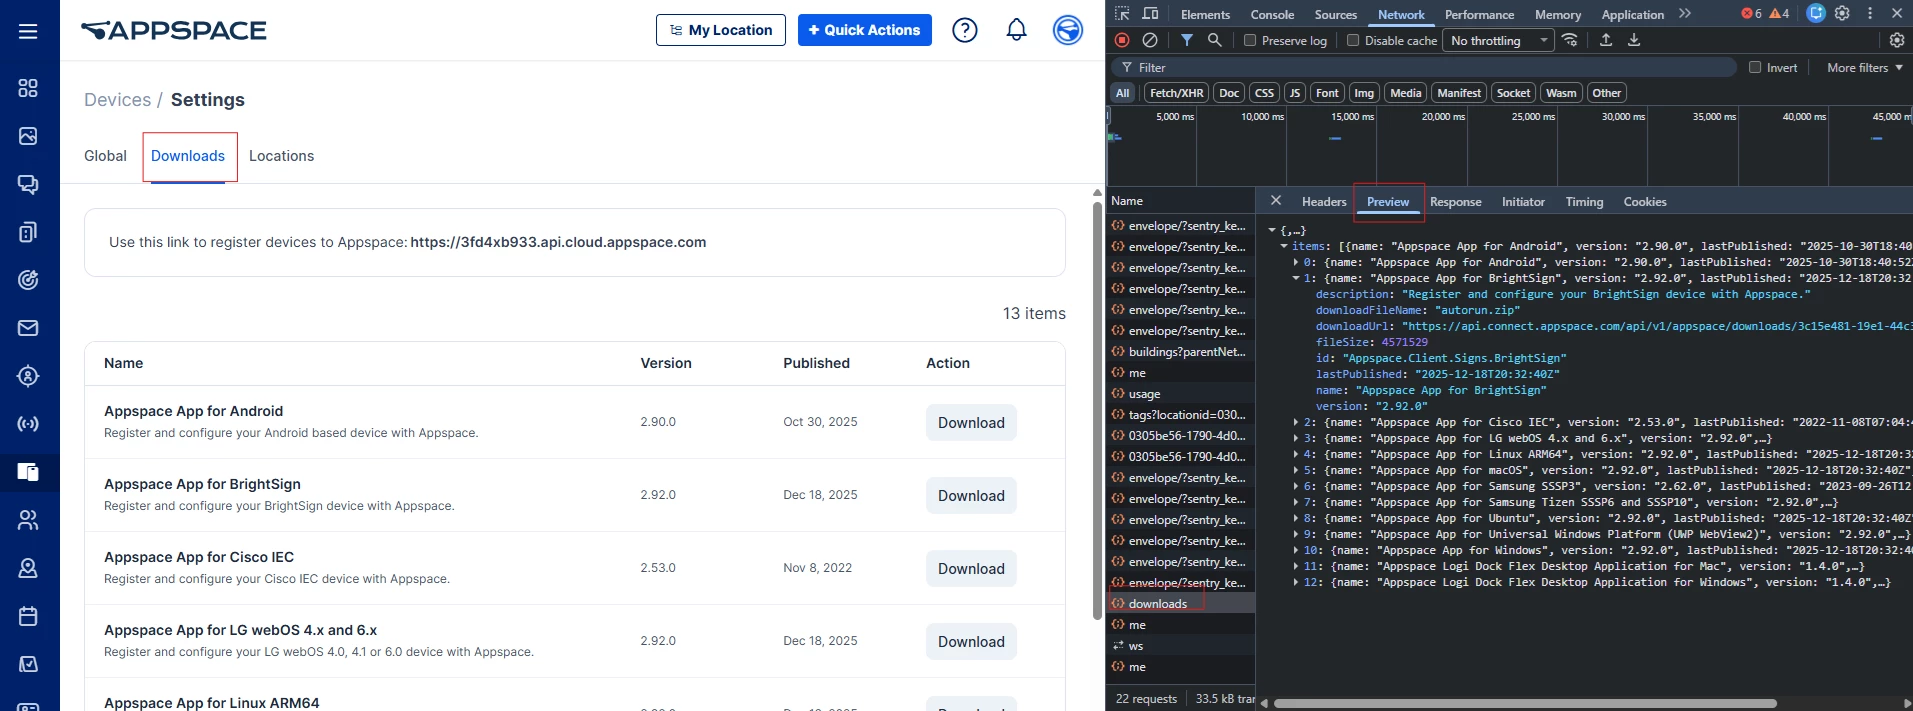Open the More filters dropdown
The image size is (1913, 711).
pyautogui.click(x=1865, y=67)
